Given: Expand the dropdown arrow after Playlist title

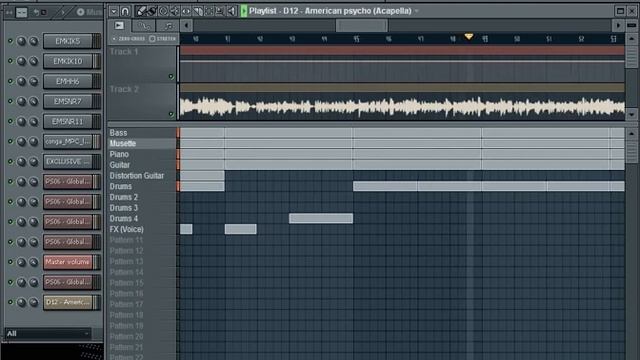Looking at the screenshot, I should click(417, 11).
